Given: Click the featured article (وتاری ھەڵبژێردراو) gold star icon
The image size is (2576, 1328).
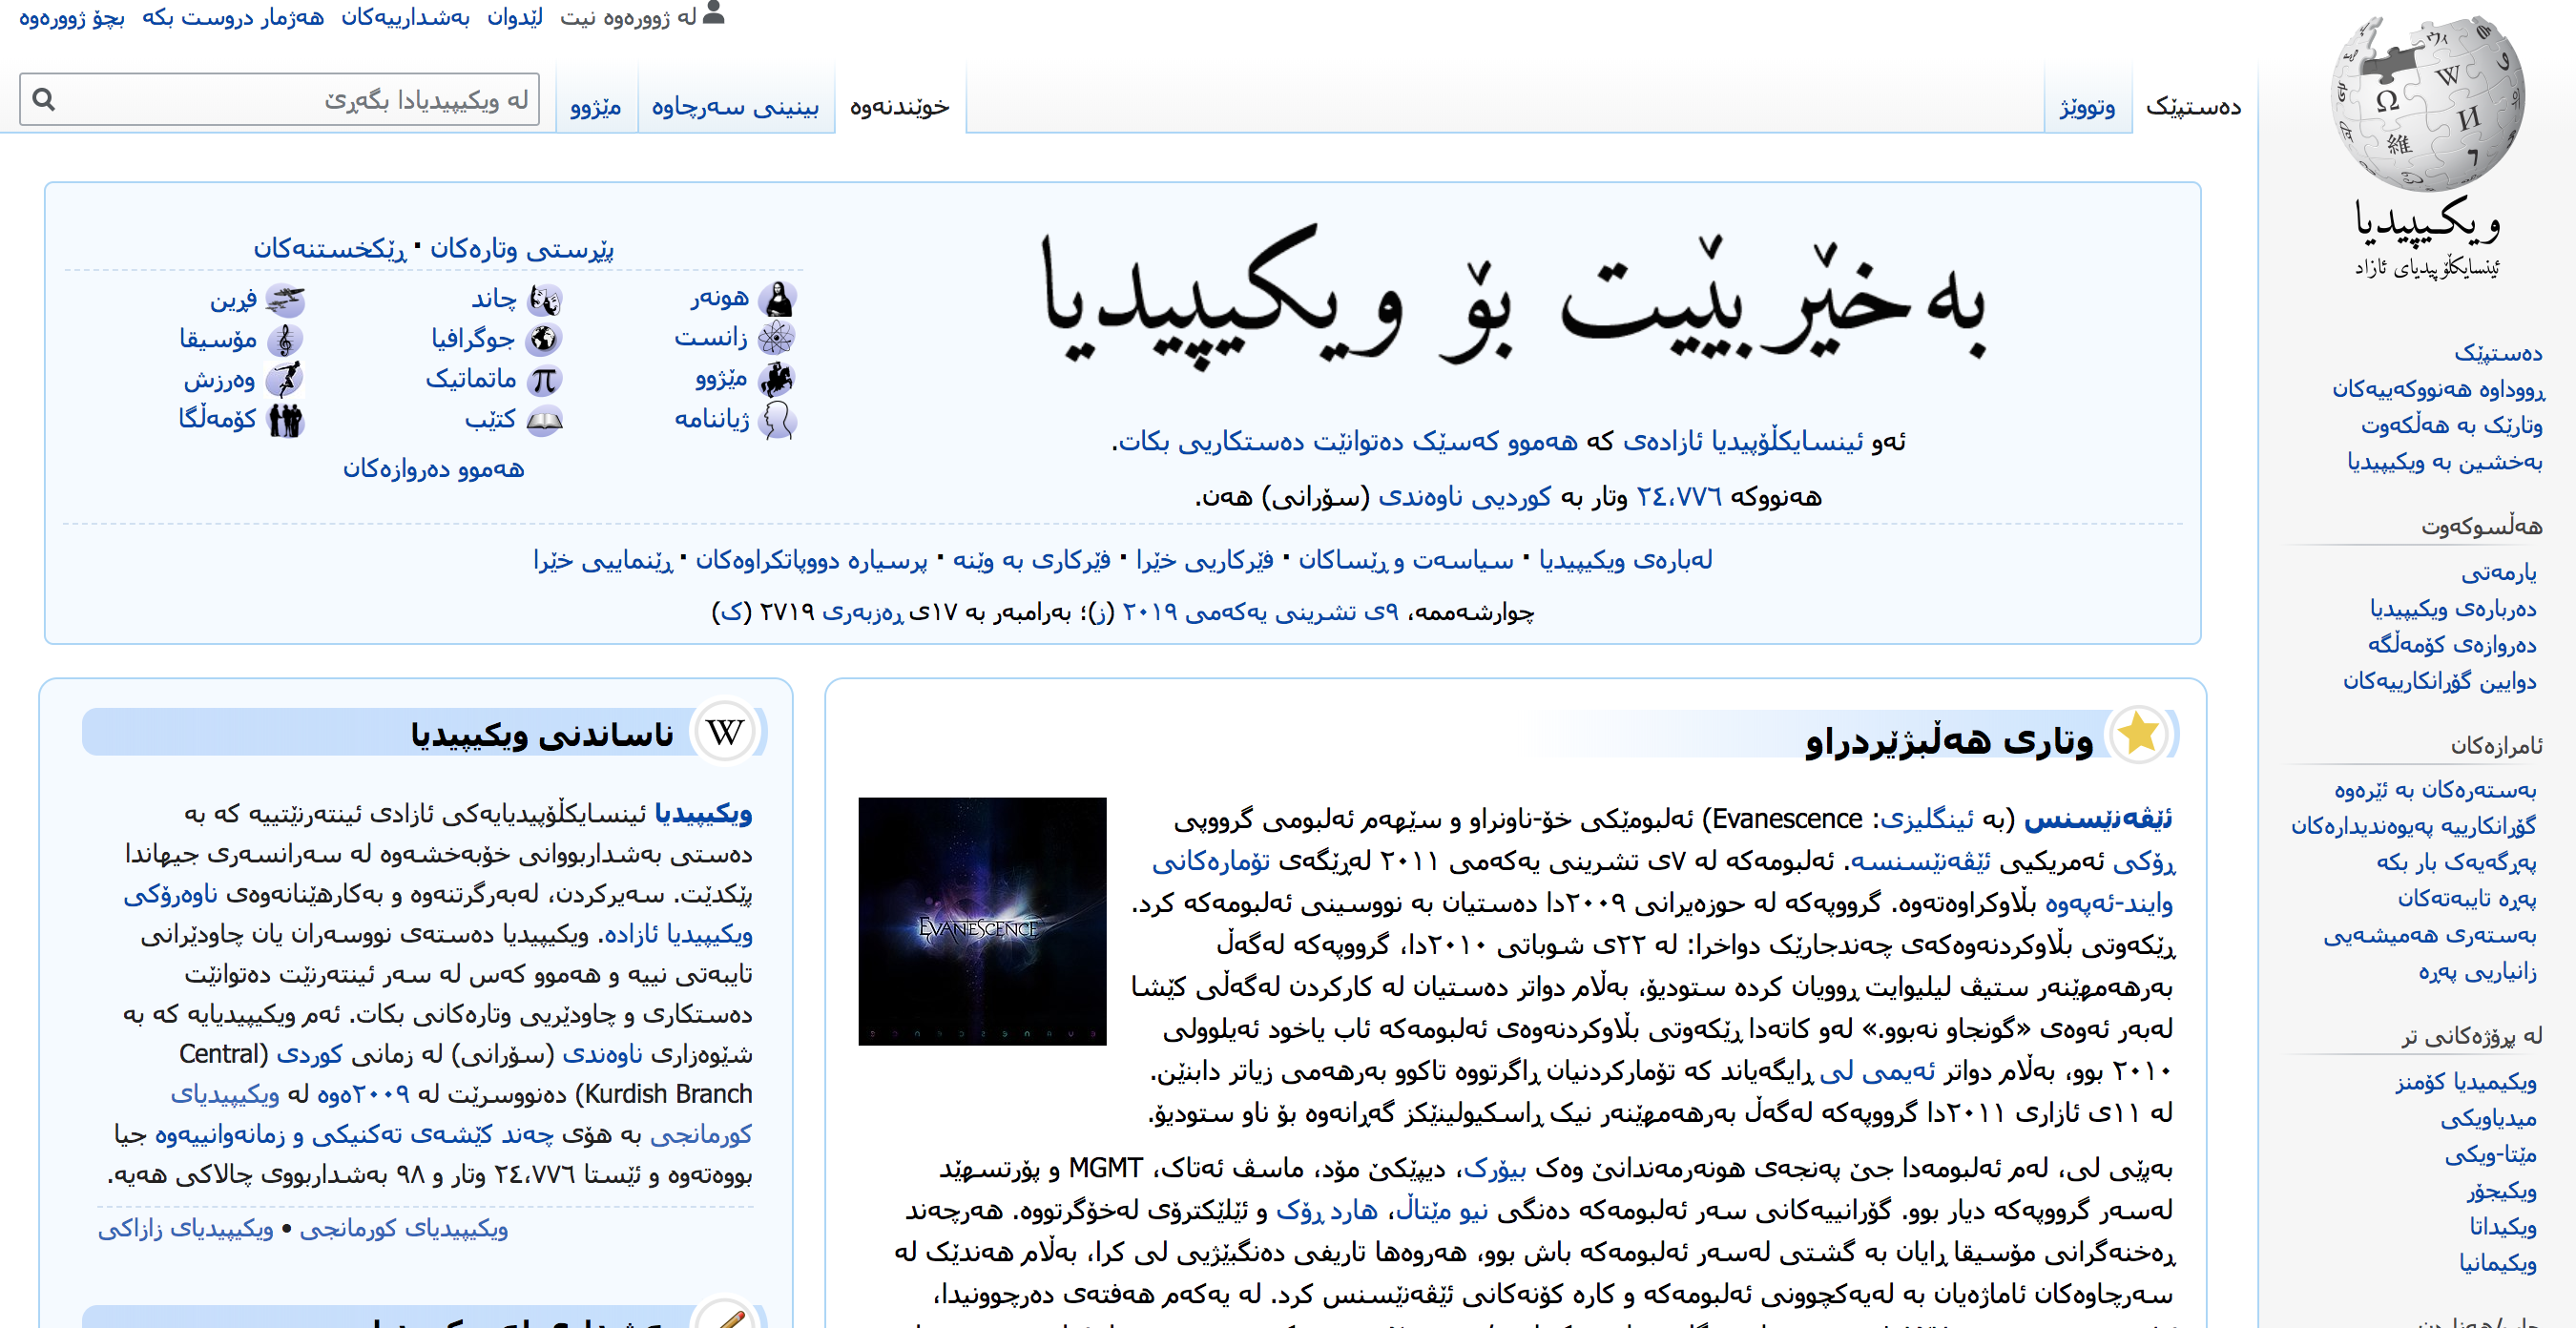Looking at the screenshot, I should [x=2138, y=734].
